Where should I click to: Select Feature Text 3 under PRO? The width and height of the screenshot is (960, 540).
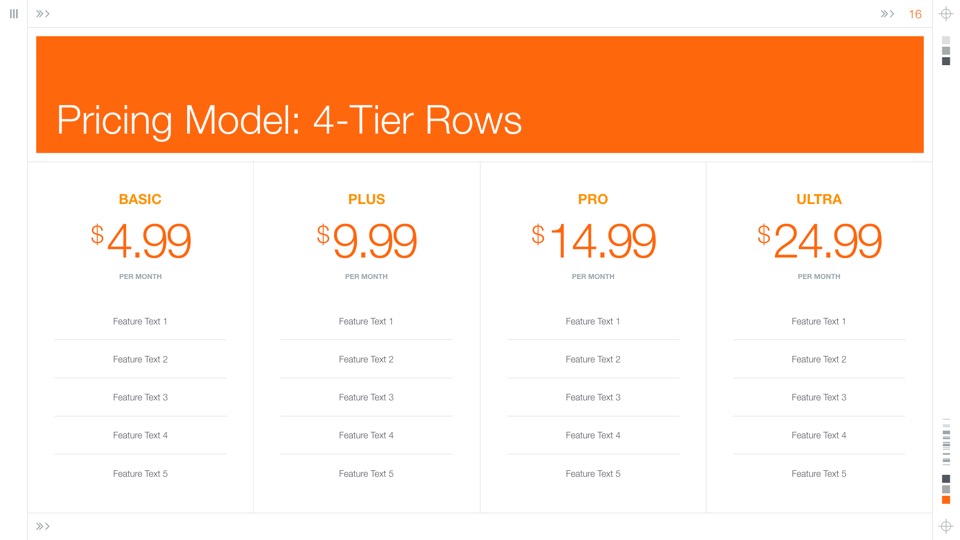(x=593, y=397)
